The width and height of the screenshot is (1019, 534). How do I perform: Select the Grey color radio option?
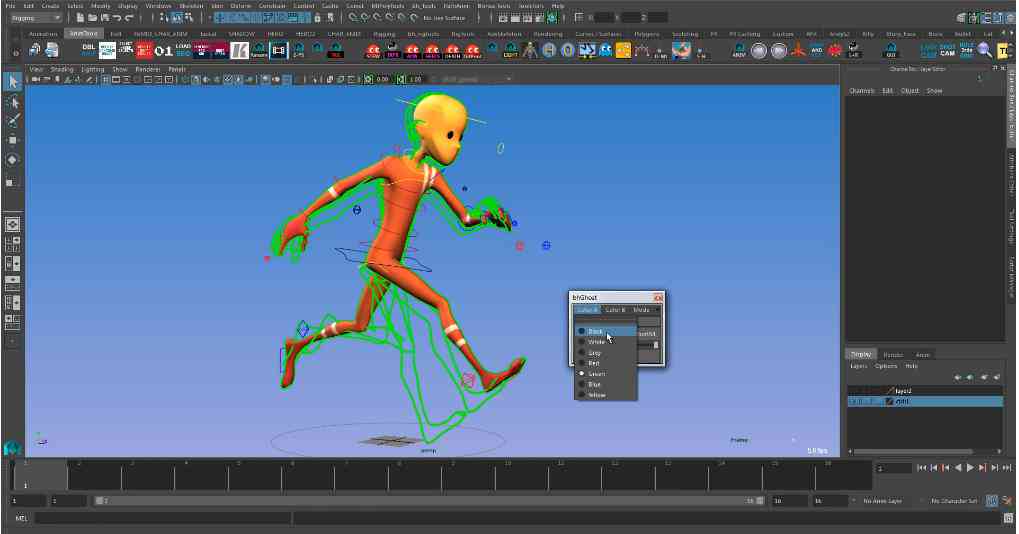click(582, 353)
